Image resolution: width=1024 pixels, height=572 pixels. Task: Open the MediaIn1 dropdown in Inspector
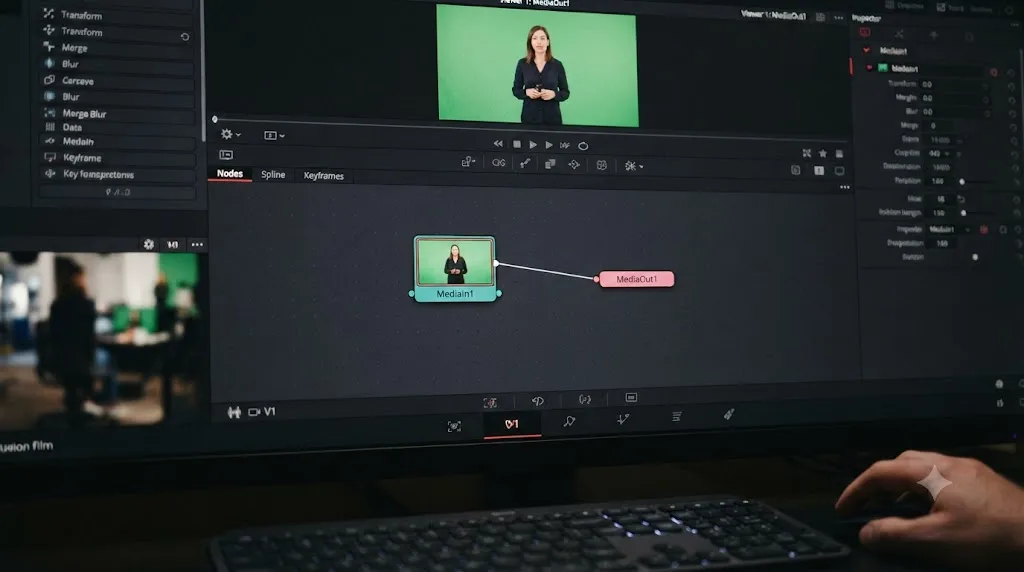point(950,229)
